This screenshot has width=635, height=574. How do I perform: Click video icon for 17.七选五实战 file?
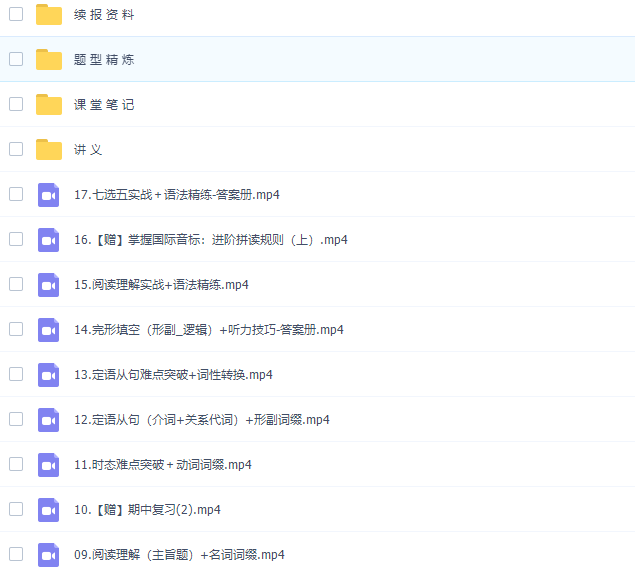(49, 194)
